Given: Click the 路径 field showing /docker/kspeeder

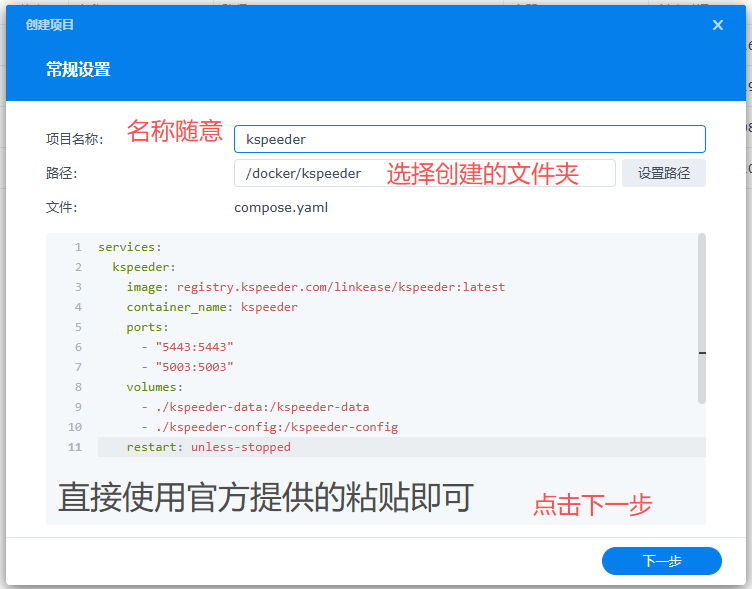Looking at the screenshot, I should tap(310, 173).
